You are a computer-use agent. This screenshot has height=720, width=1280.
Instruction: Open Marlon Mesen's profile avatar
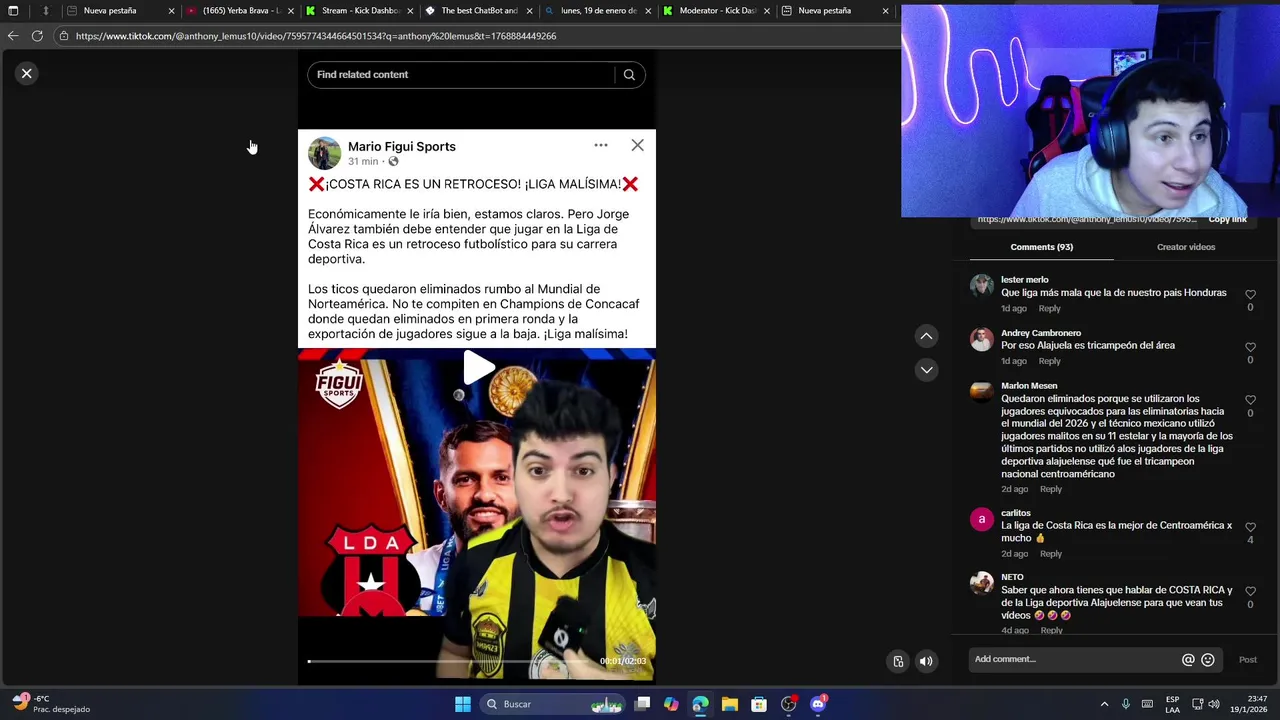tap(982, 392)
